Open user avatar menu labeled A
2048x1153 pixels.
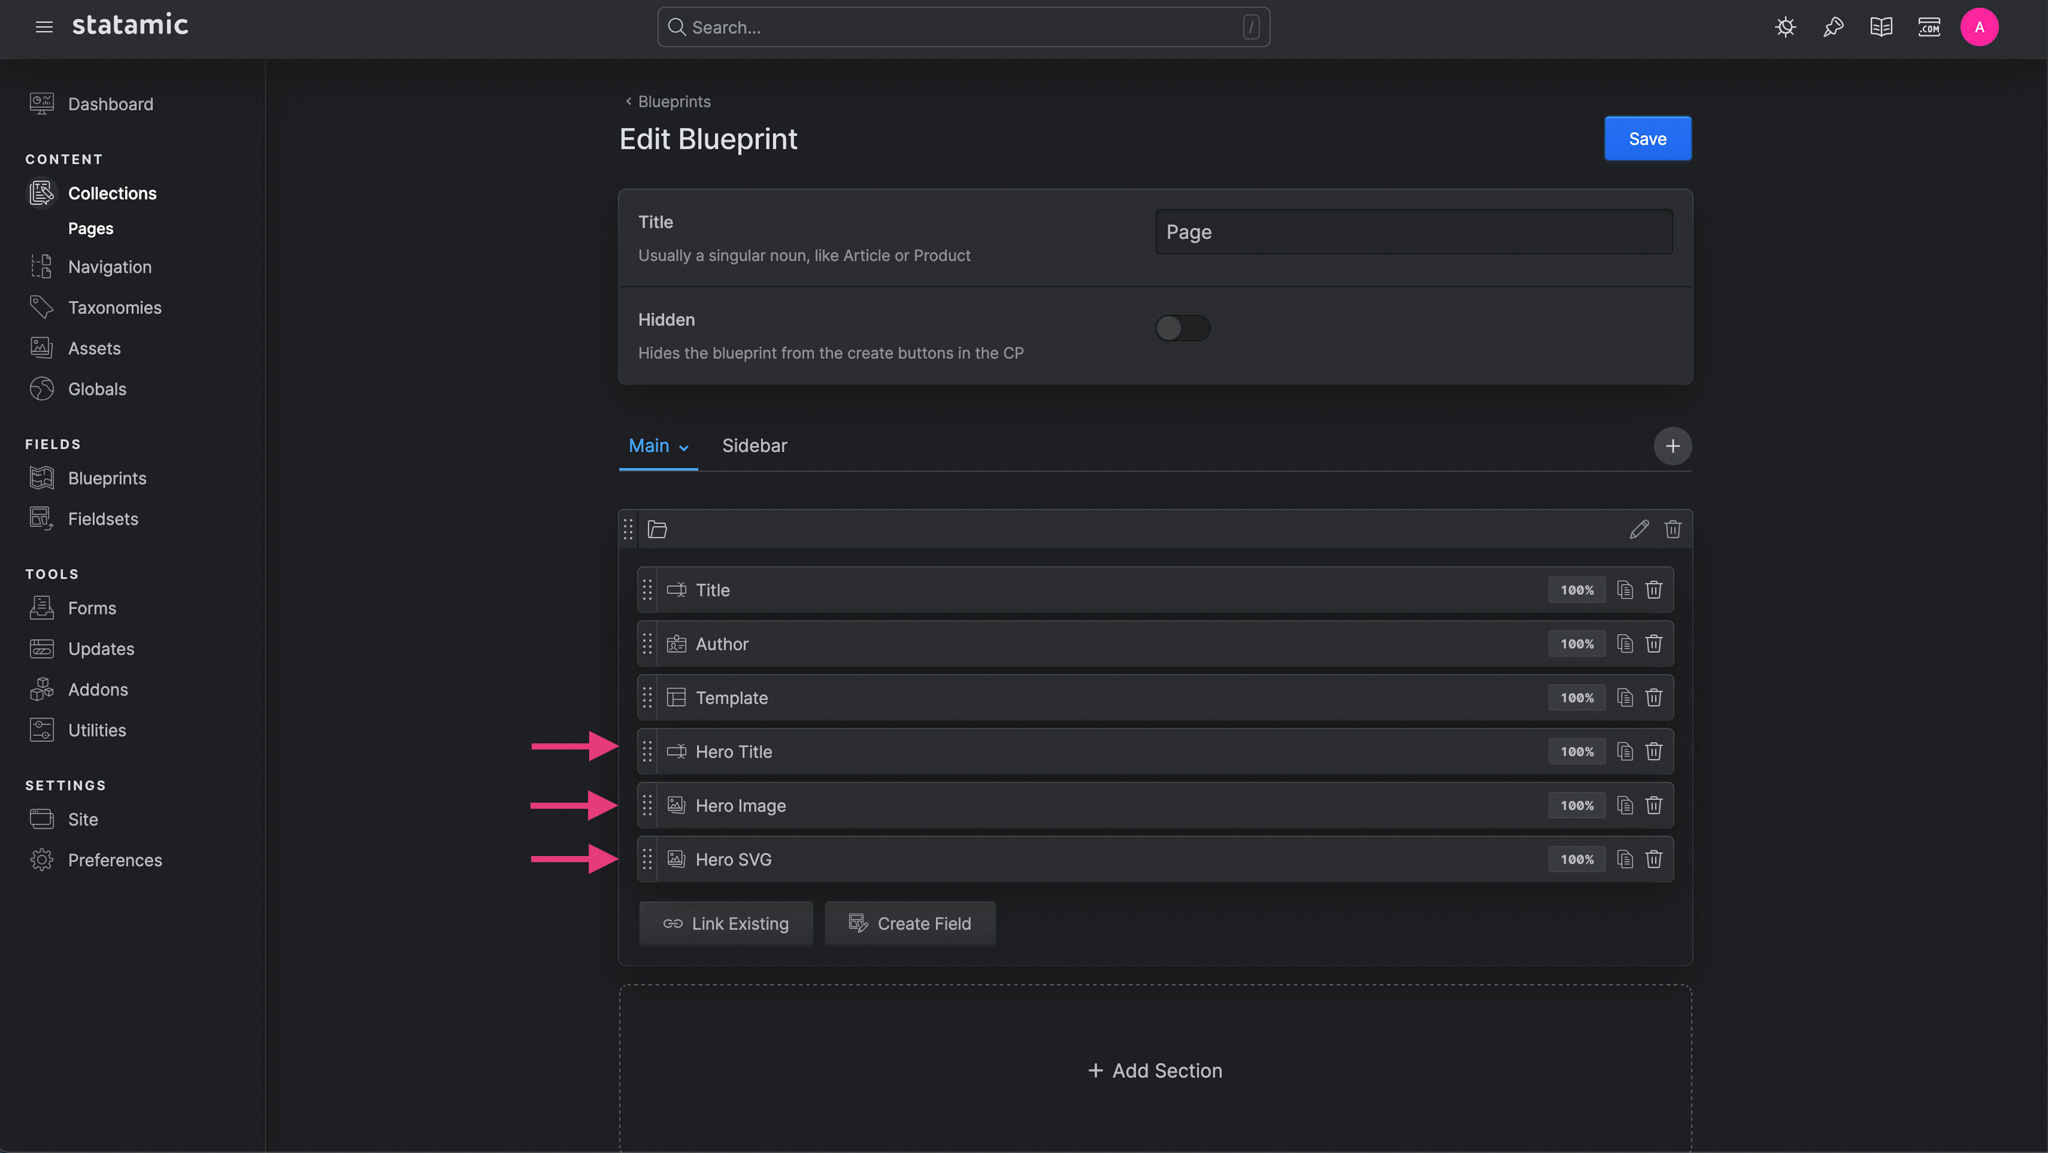1979,27
